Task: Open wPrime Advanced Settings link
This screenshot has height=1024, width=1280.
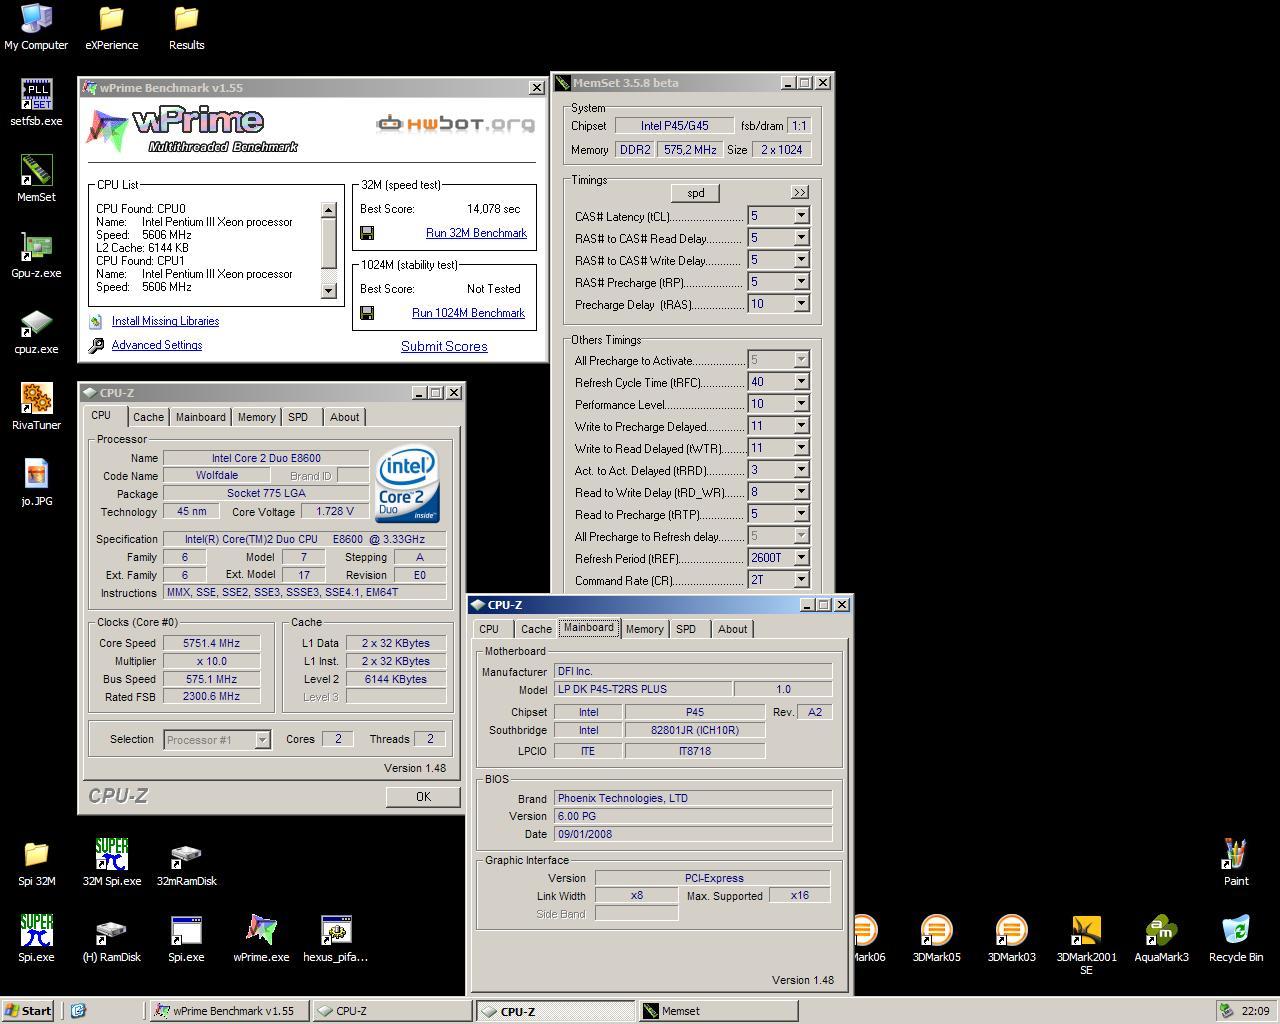Action: point(157,345)
